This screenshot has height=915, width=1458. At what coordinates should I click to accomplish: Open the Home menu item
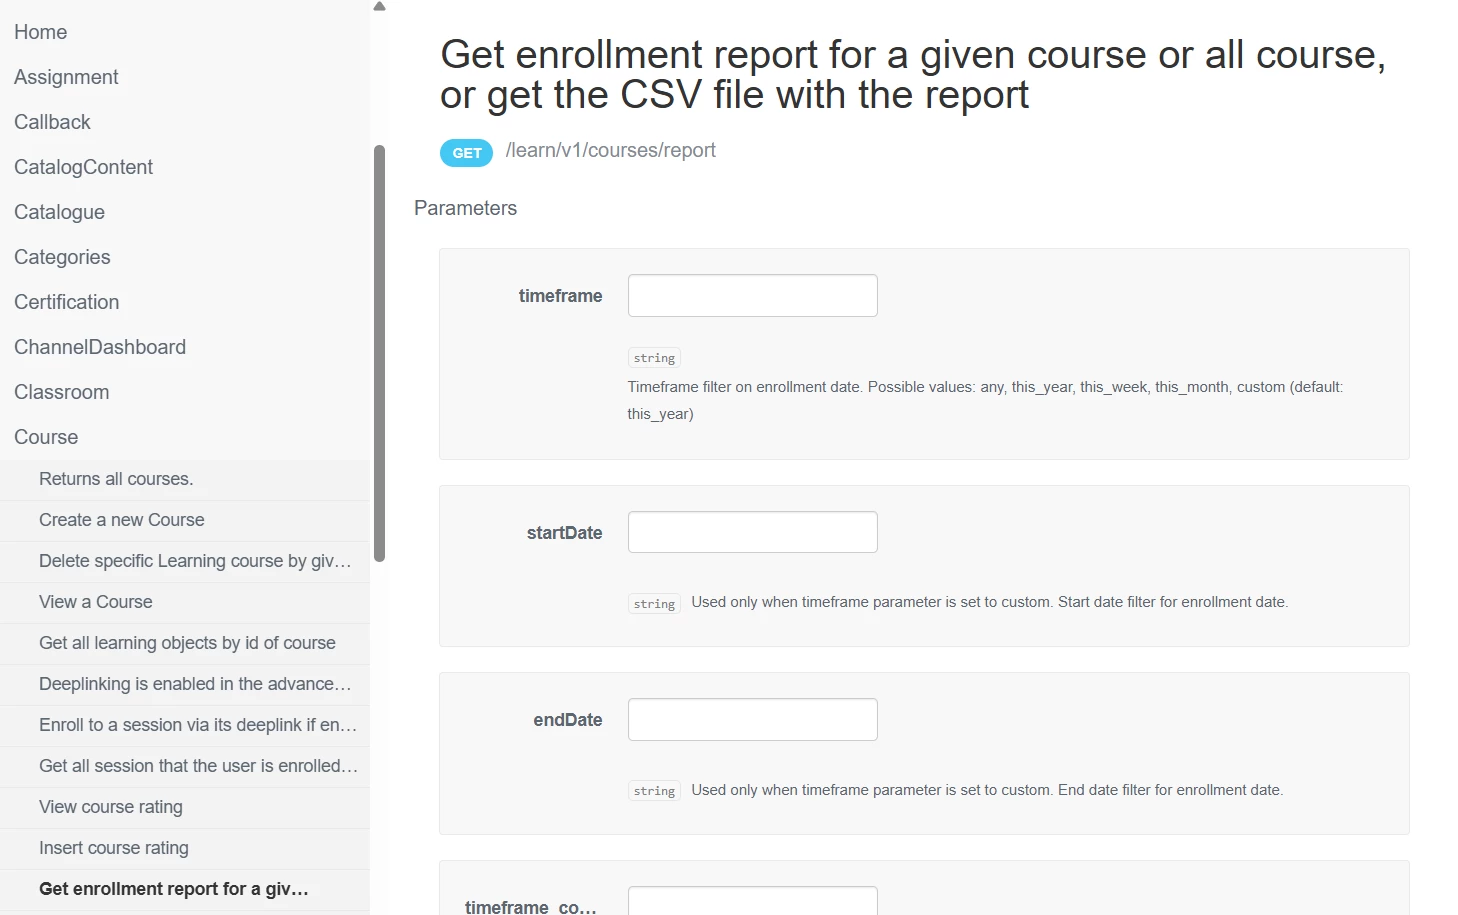[x=41, y=32]
